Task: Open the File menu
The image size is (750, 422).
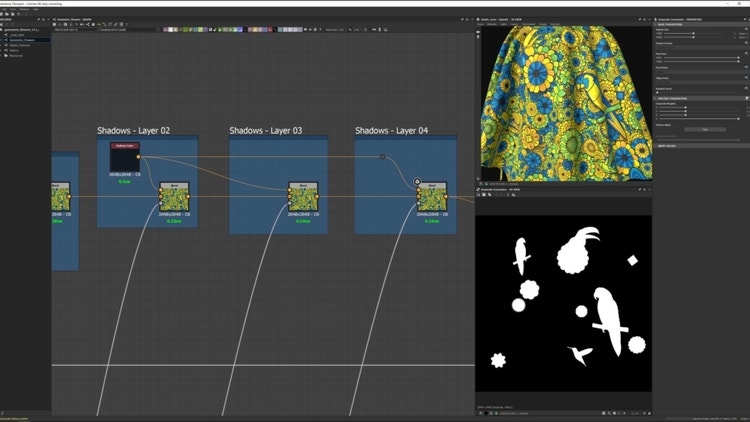Action: click(4, 9)
